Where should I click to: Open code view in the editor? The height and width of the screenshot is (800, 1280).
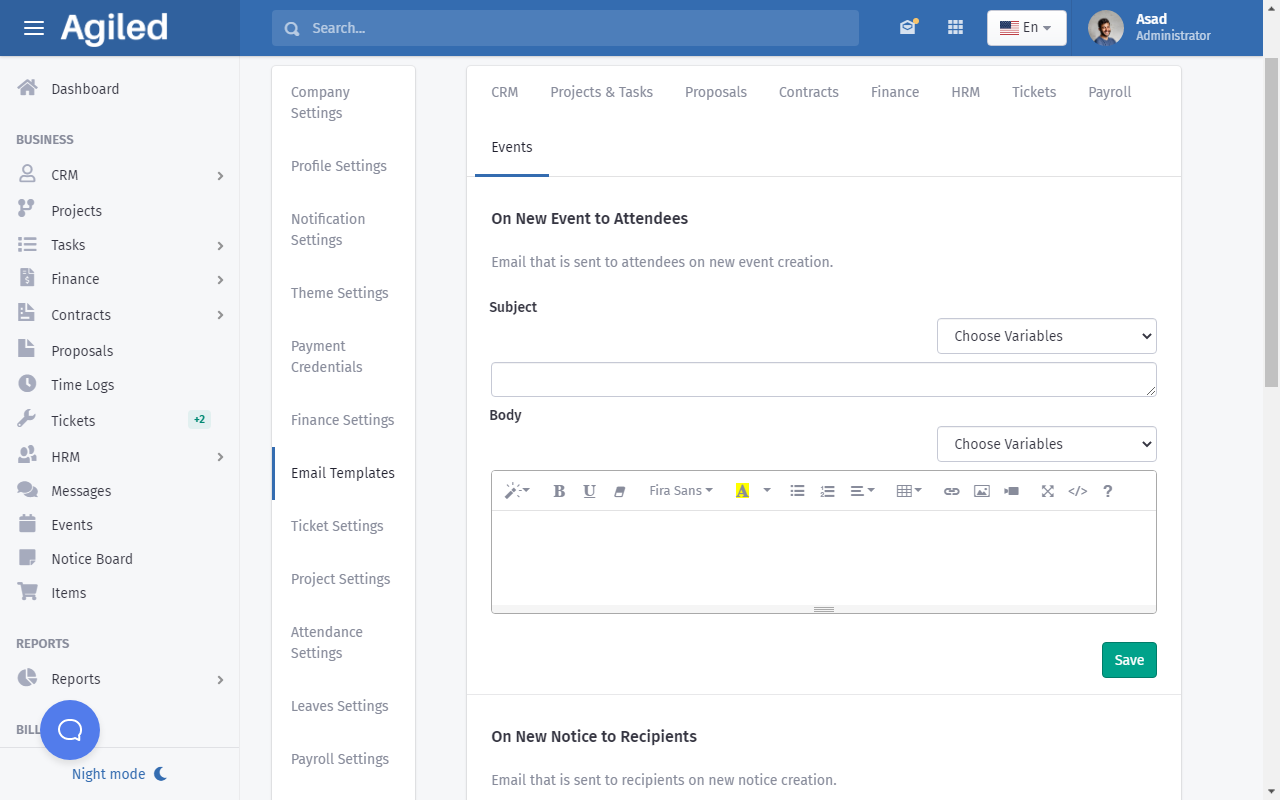coord(1077,491)
